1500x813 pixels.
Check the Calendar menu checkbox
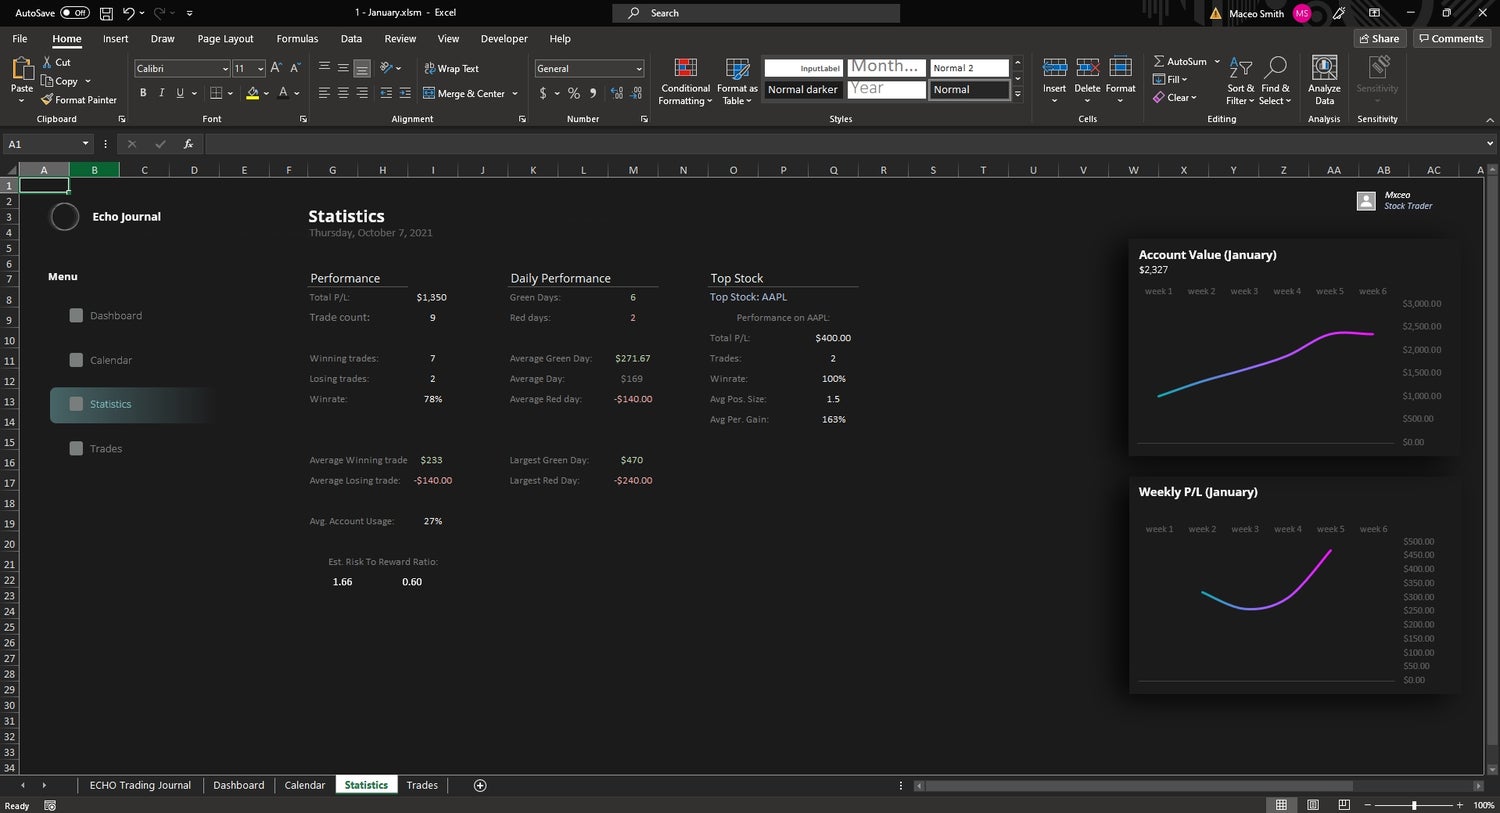(x=76, y=360)
